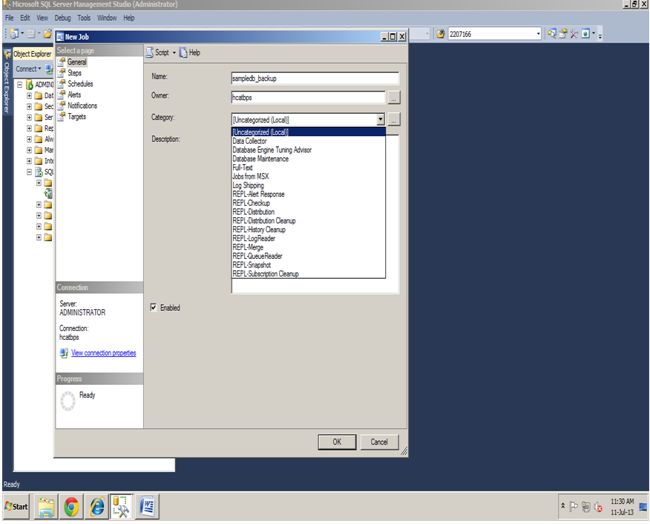This screenshot has width=650, height=524.
Task: Select REPL-LogReader category
Action: pos(308,238)
